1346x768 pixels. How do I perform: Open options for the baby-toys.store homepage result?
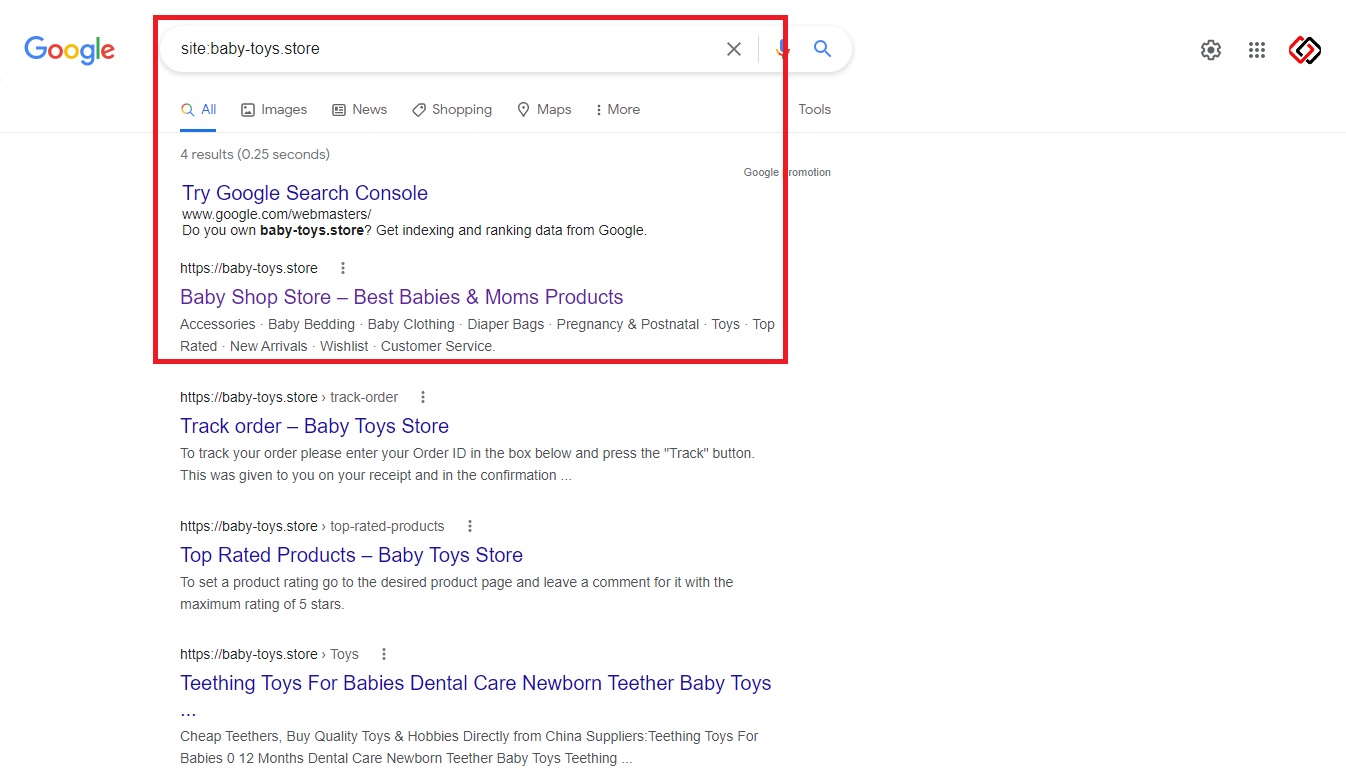(343, 268)
